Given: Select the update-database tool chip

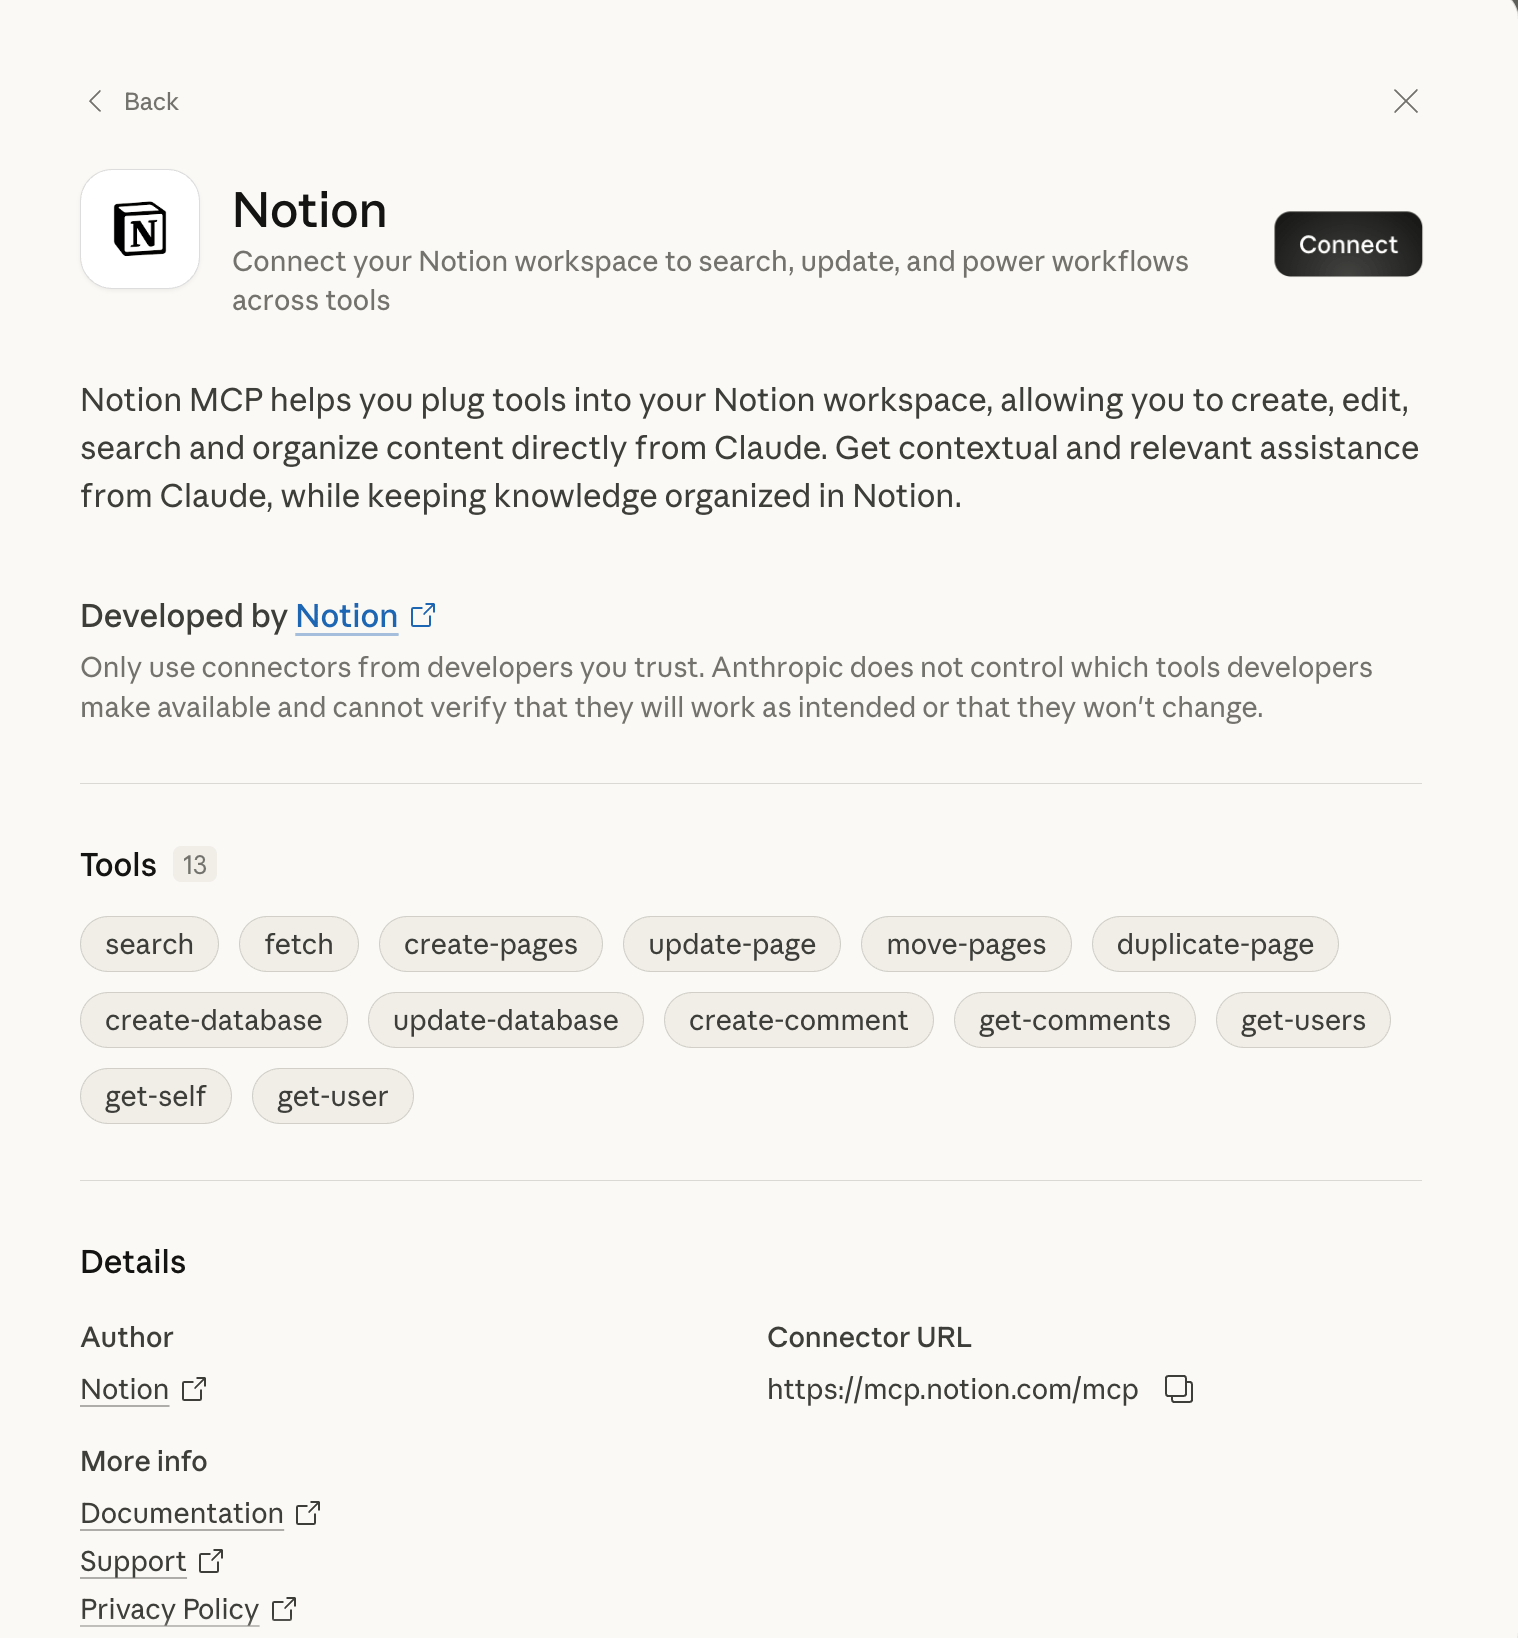Looking at the screenshot, I should coord(505,1020).
